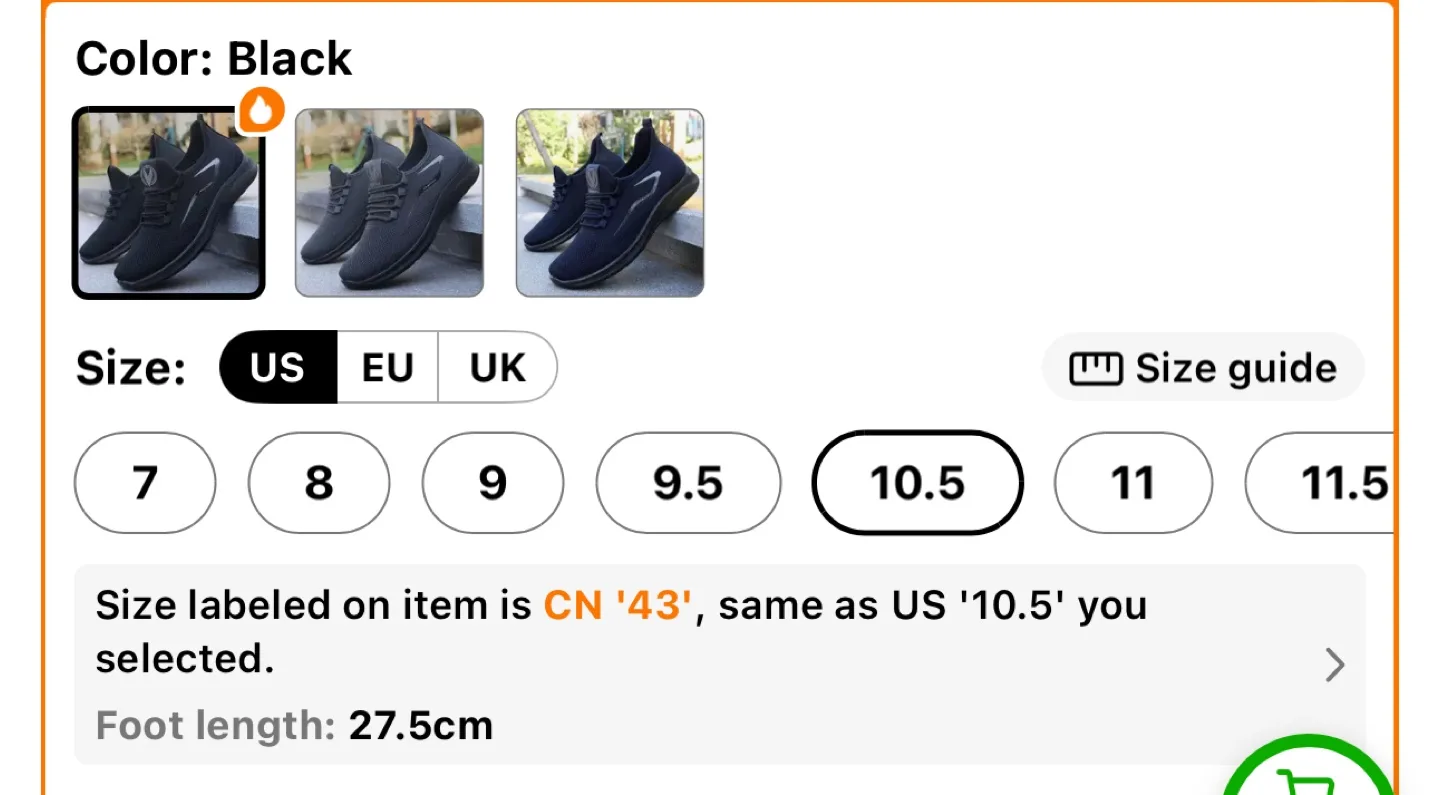
Task: Open the CN '43' size label info
Action: (x=619, y=606)
